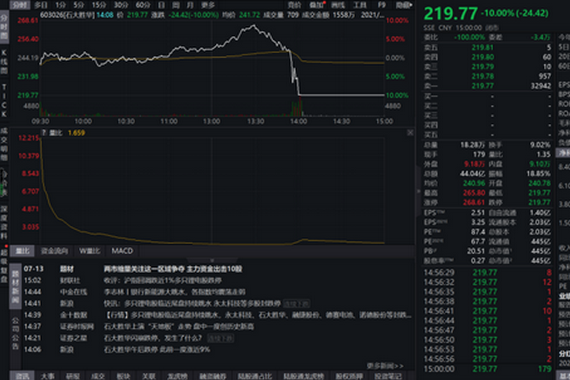The height and width of the screenshot is (380, 570).
Task: Toggle the right quote panel collapse handle
Action: pyautogui.click(x=418, y=191)
